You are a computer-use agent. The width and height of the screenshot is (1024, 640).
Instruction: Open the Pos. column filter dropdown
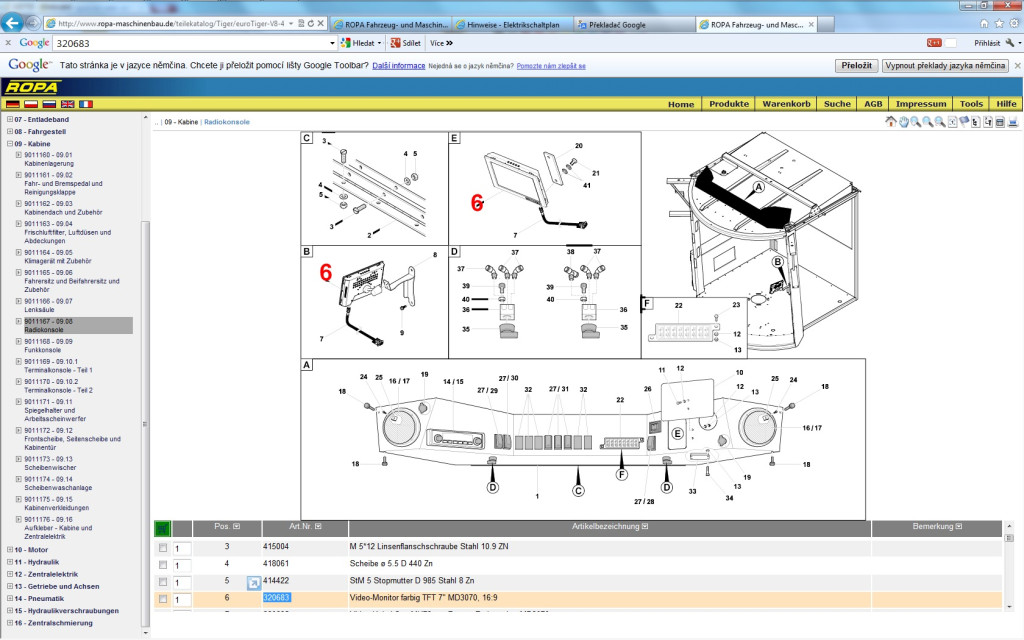(236, 526)
